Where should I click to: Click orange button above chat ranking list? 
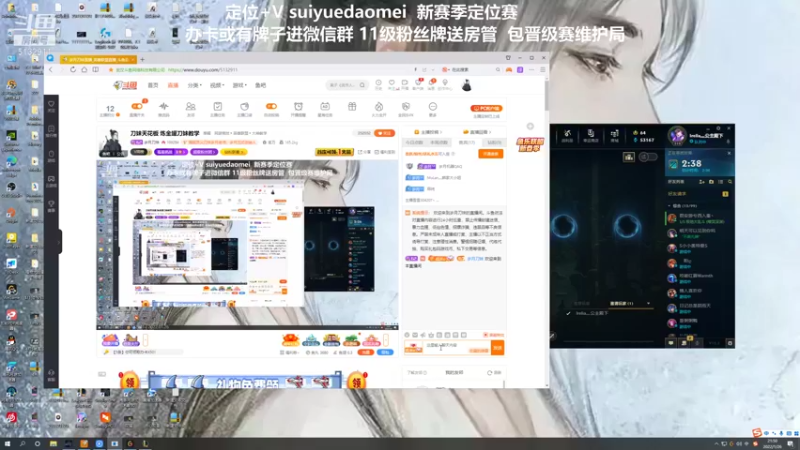coord(491,154)
